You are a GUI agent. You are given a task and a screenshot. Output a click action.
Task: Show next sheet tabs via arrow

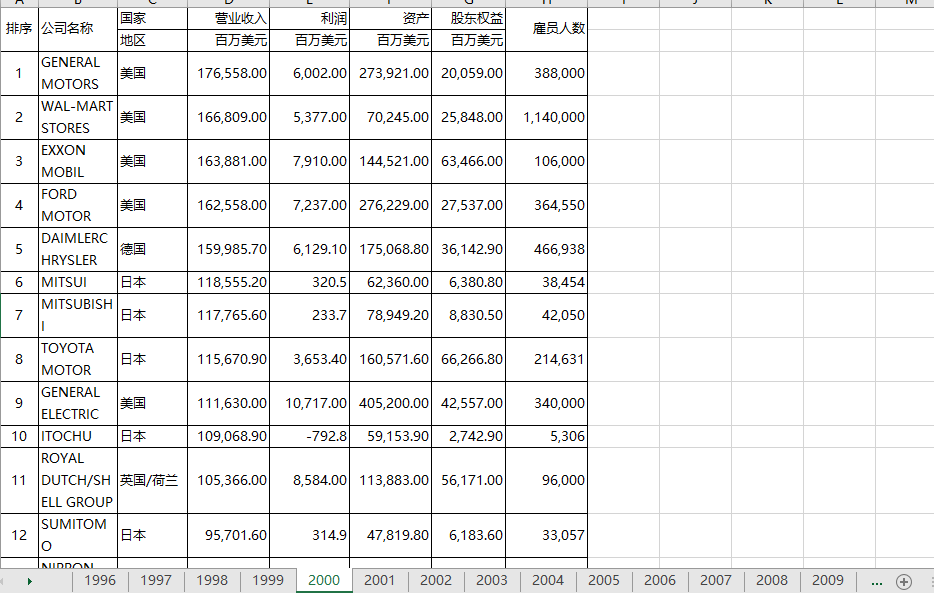click(29, 581)
